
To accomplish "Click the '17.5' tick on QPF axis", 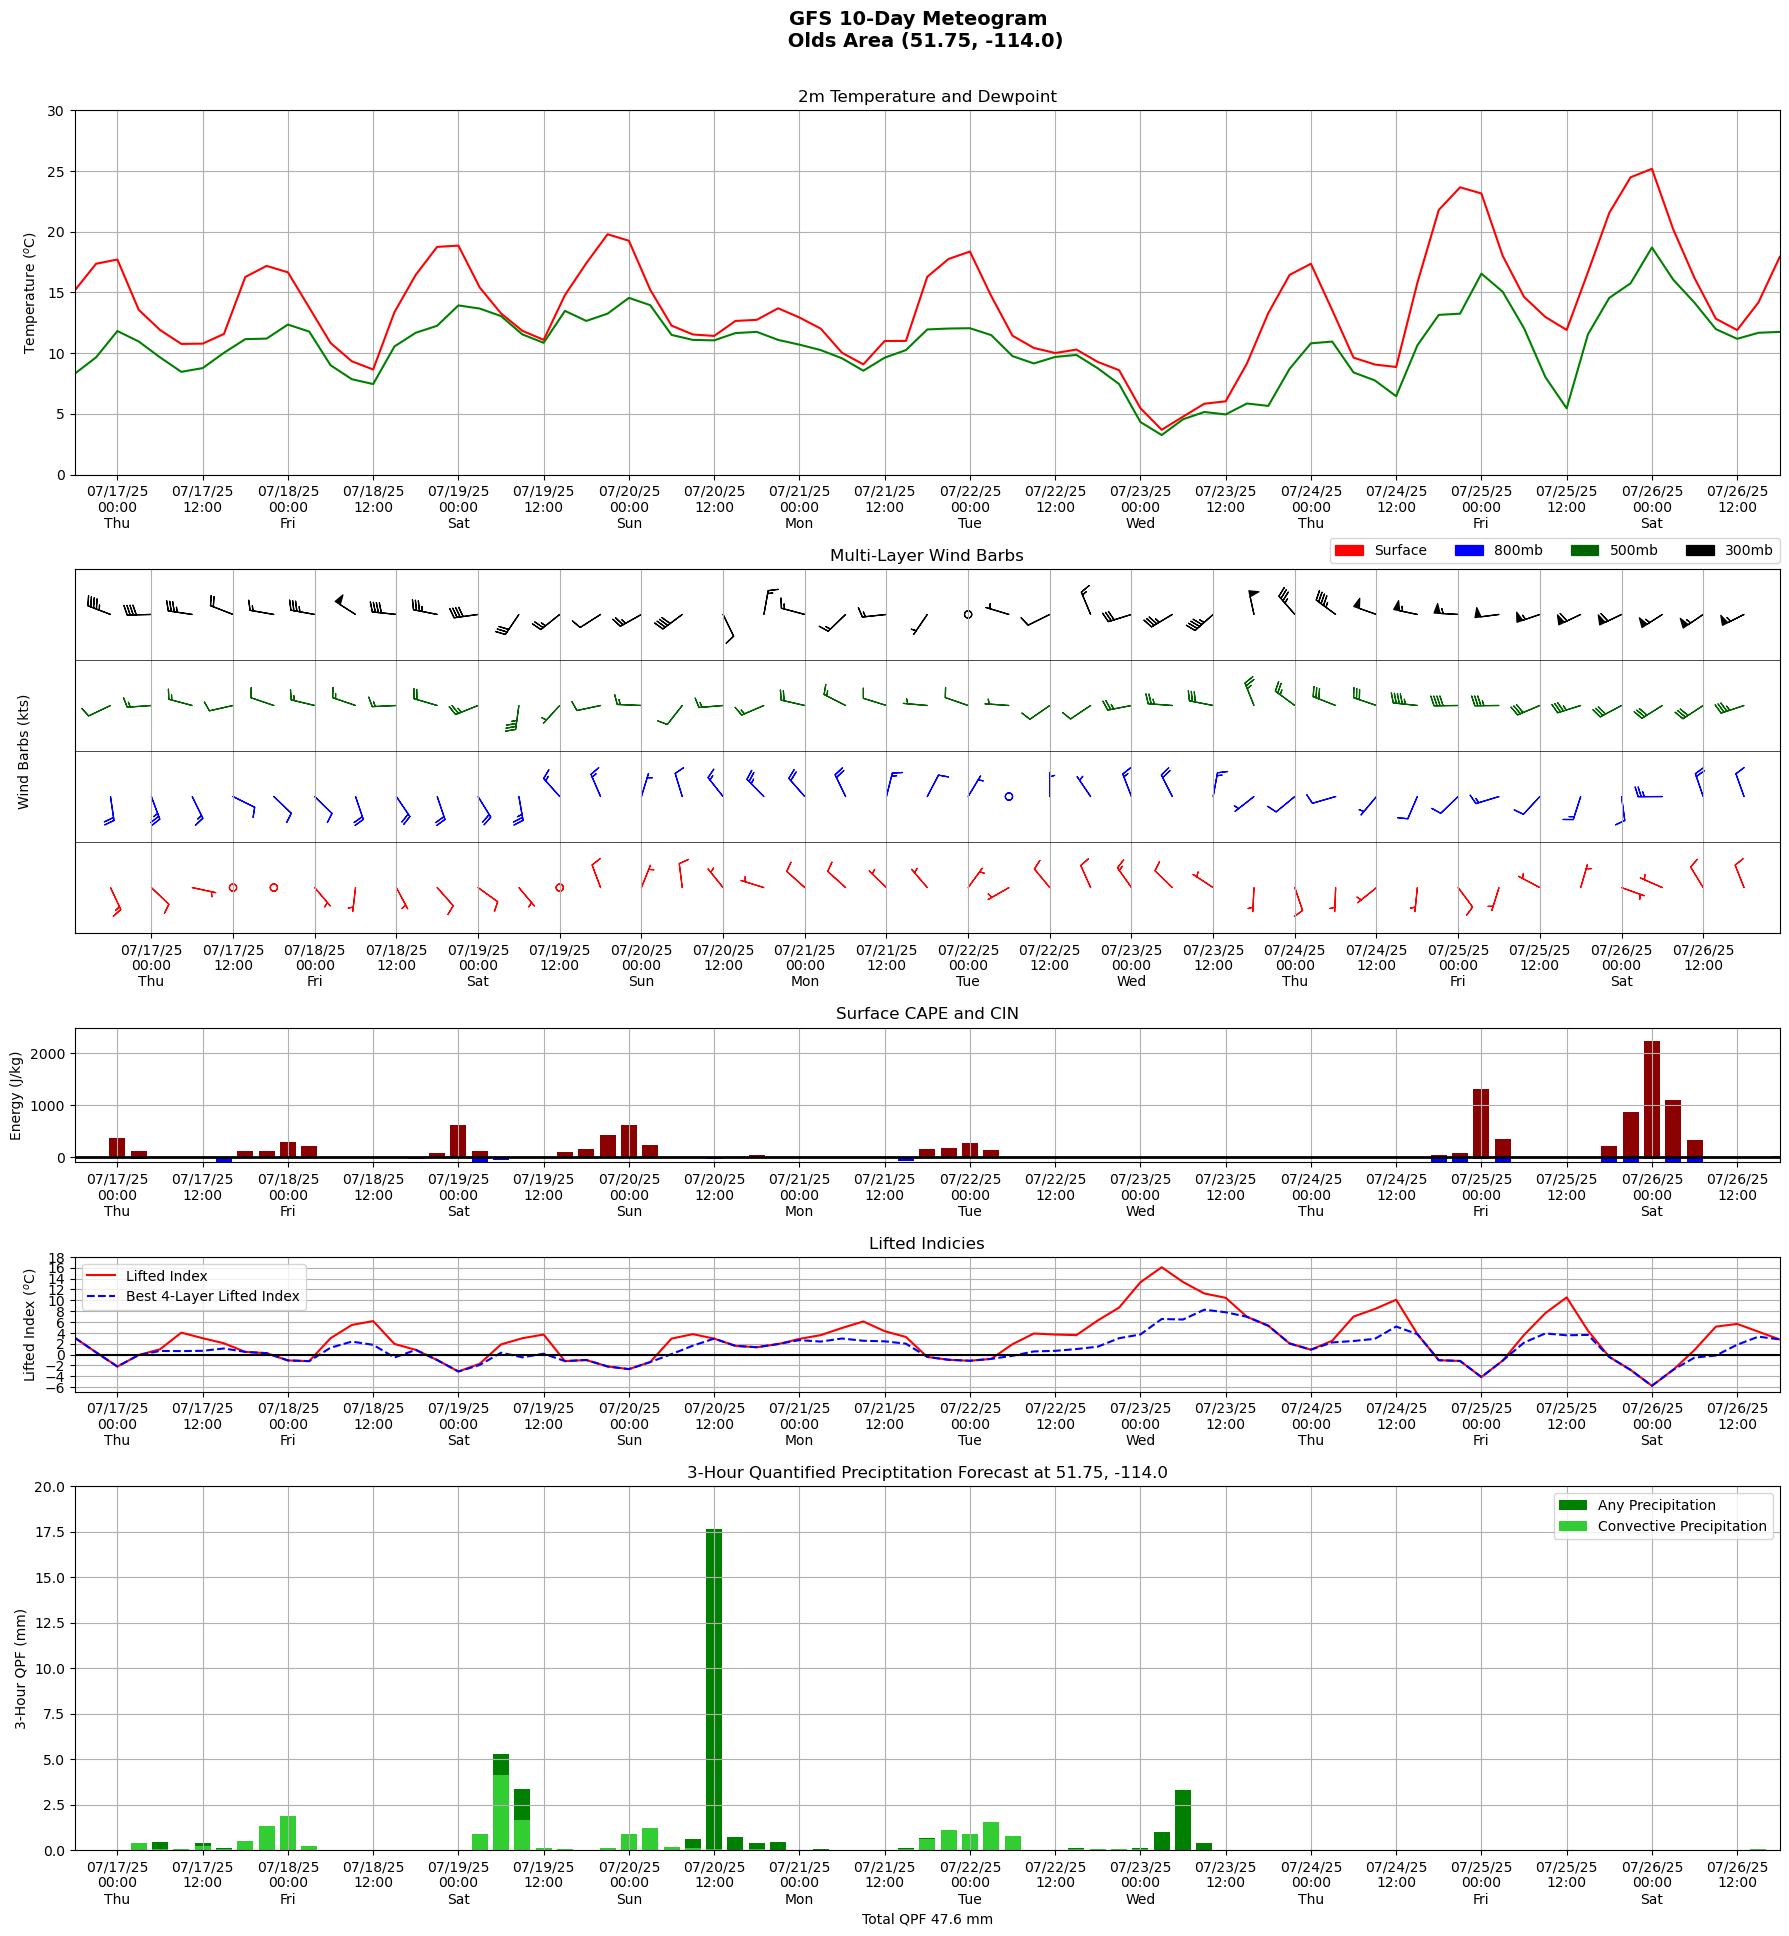I will (x=52, y=1532).
